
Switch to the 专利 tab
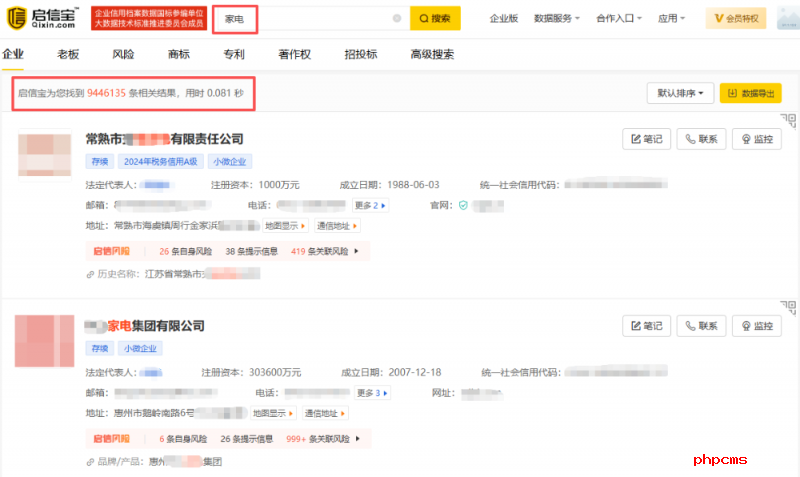coord(234,54)
